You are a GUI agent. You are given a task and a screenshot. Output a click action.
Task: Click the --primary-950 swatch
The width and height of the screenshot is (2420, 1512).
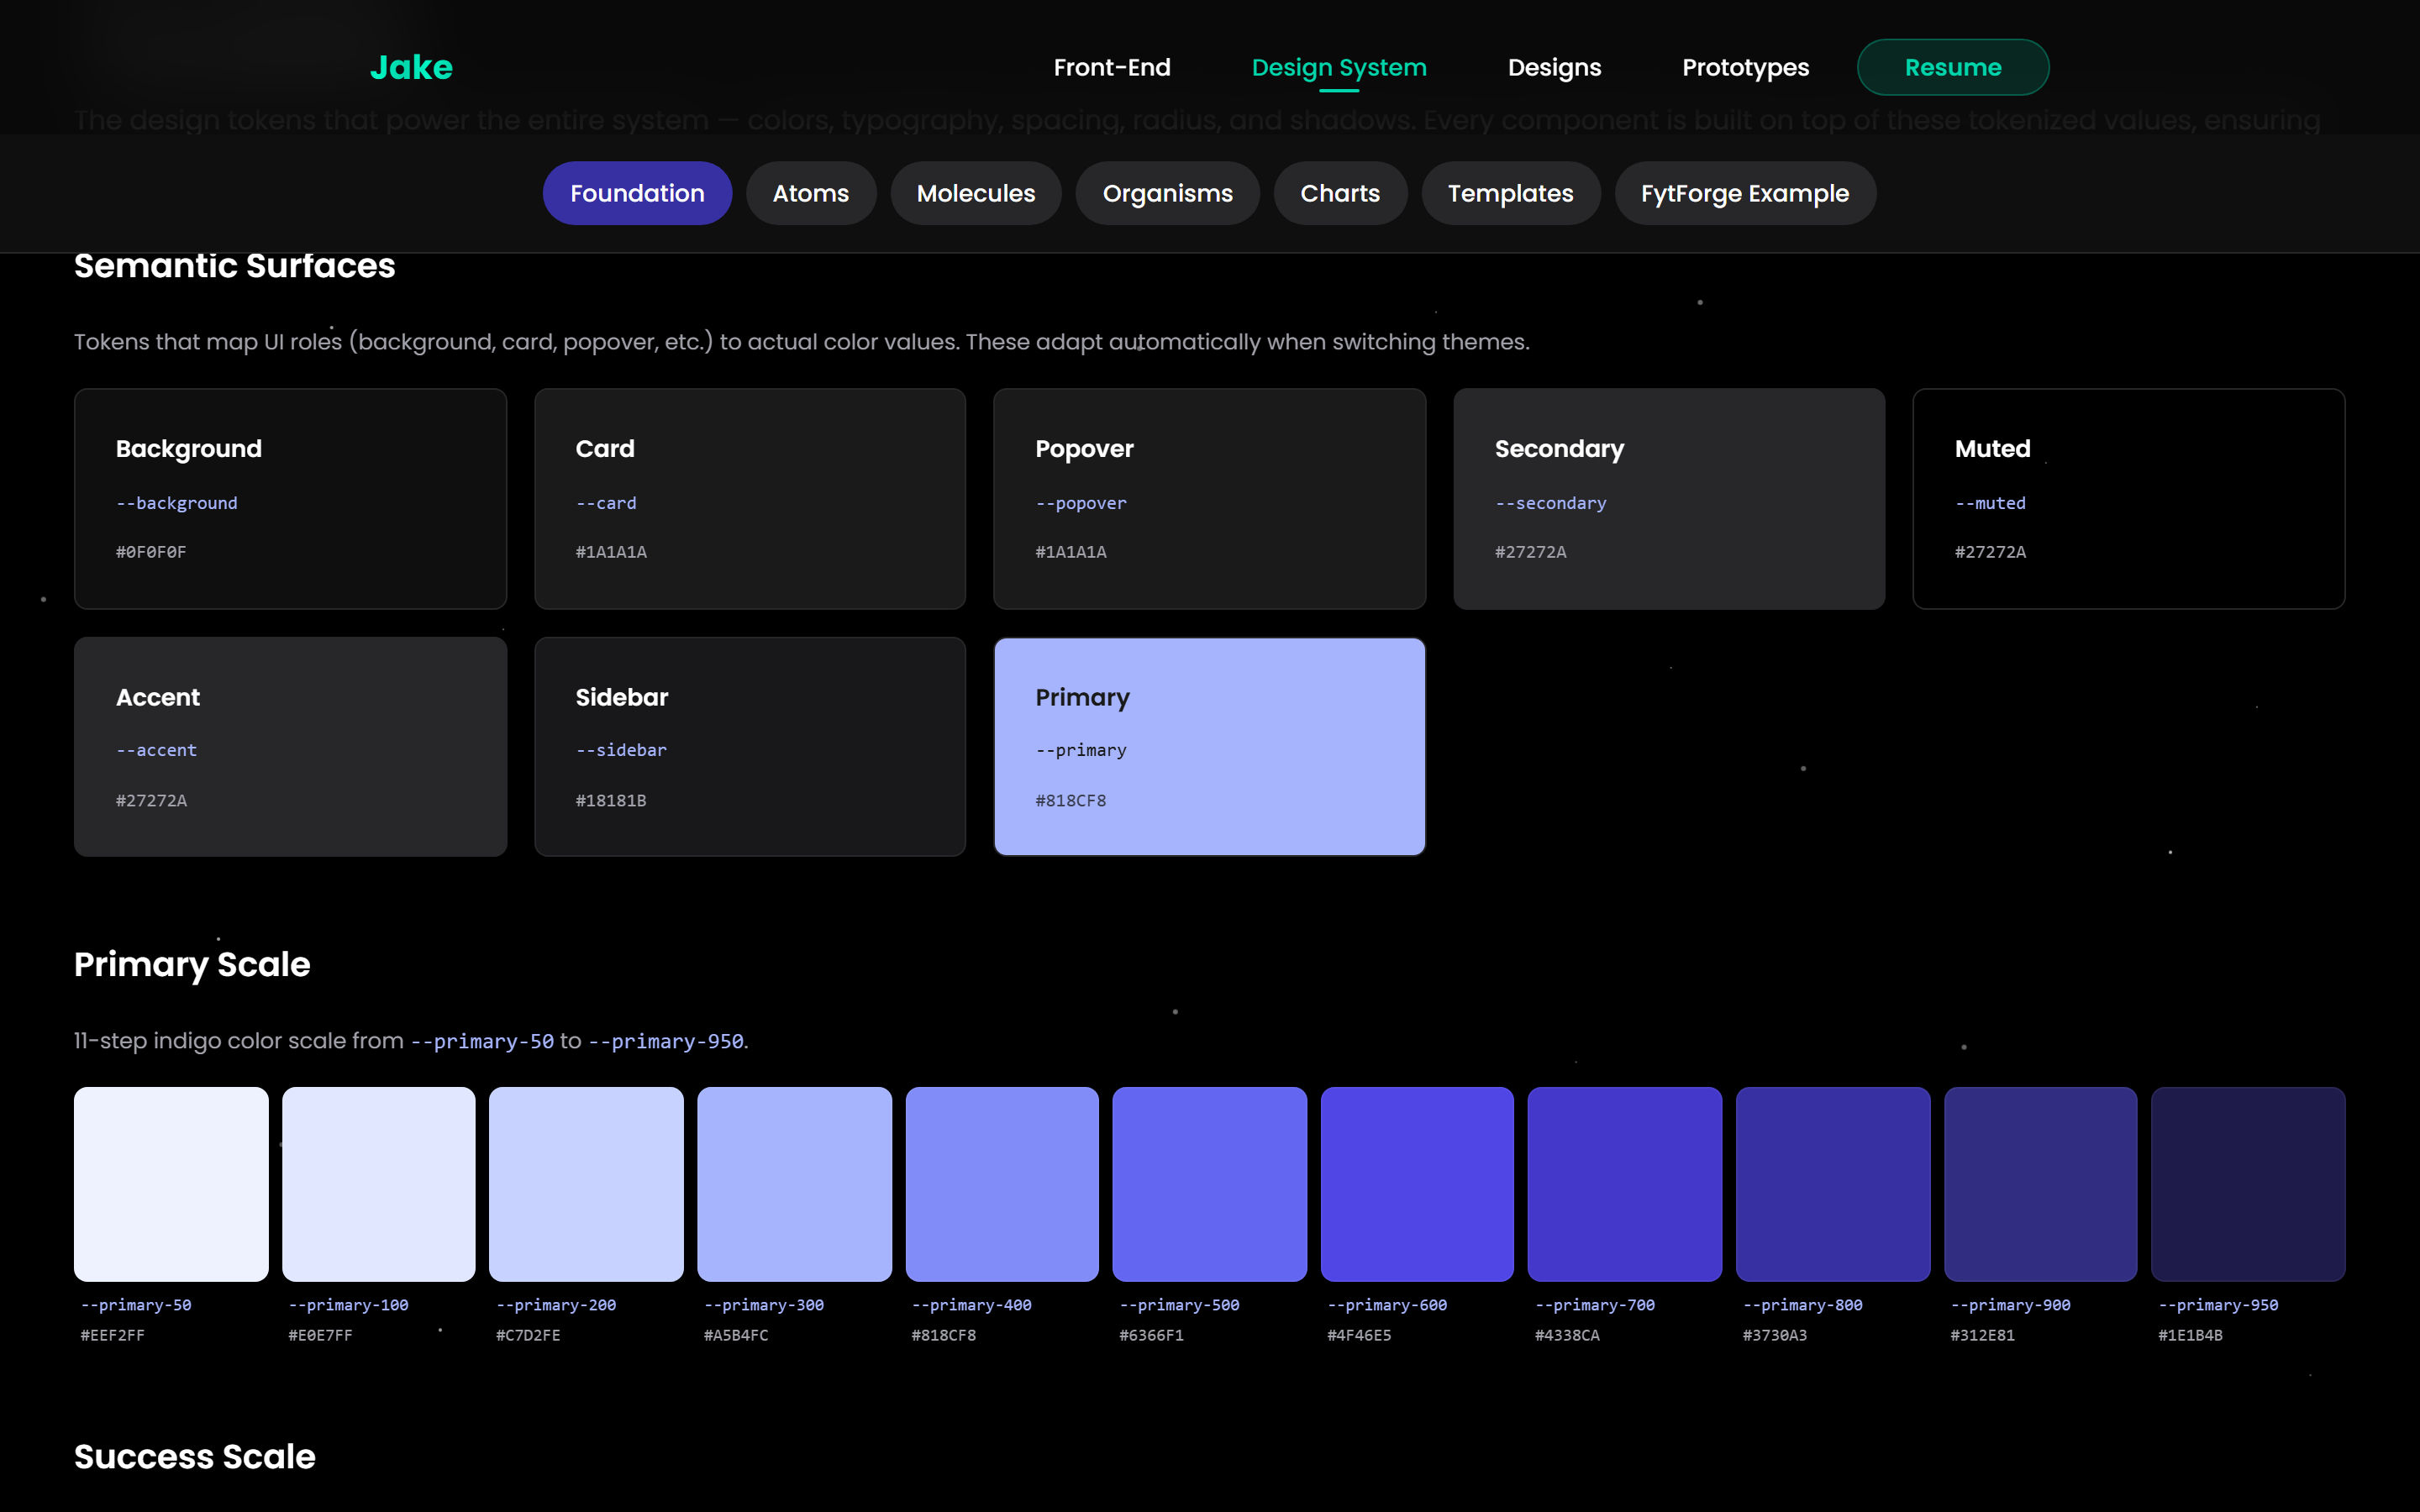point(2247,1183)
